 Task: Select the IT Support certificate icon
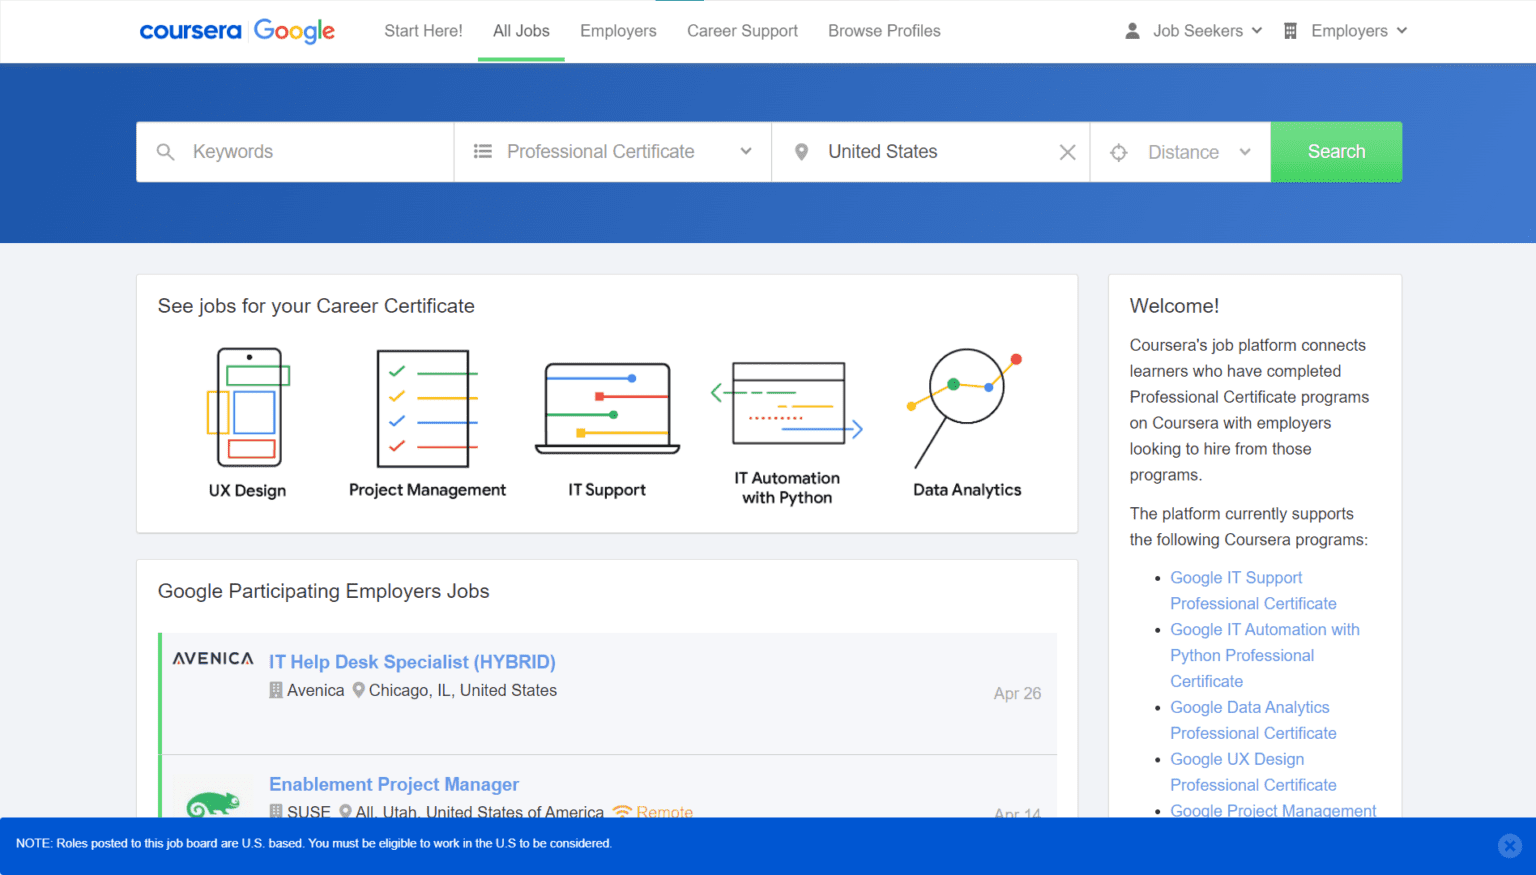tap(606, 408)
